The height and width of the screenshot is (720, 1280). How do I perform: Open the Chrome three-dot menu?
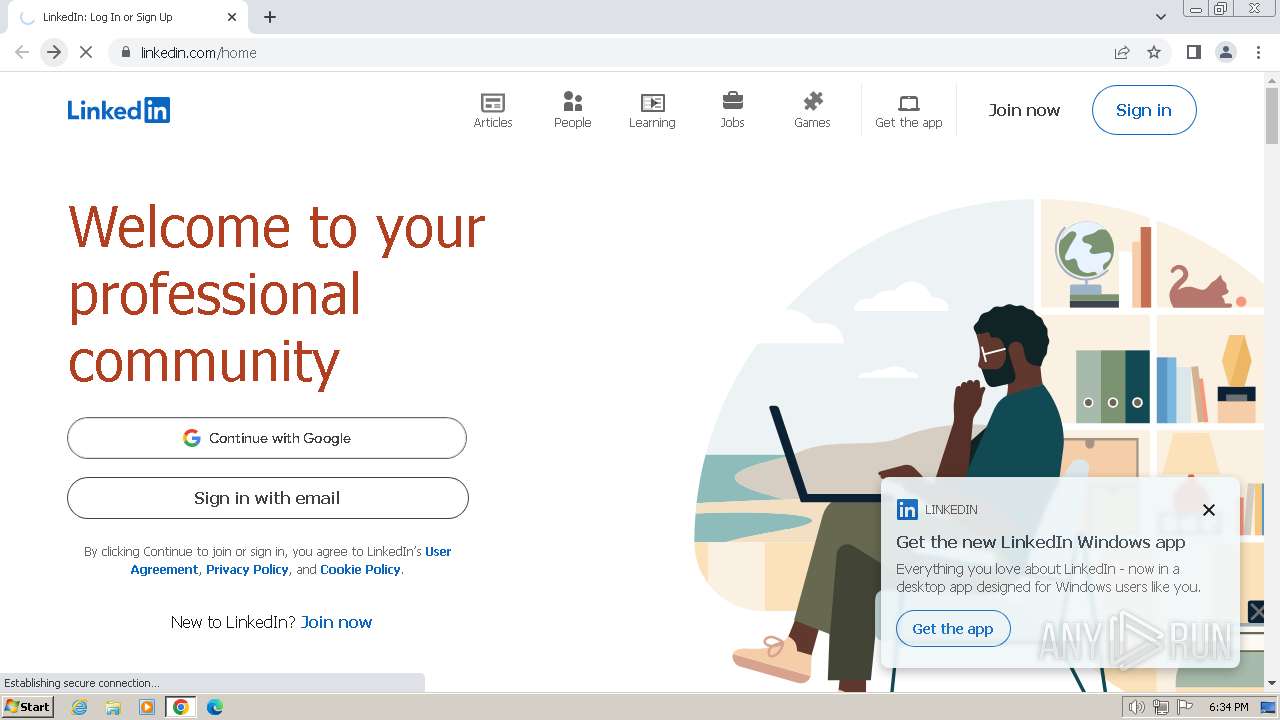[1258, 52]
